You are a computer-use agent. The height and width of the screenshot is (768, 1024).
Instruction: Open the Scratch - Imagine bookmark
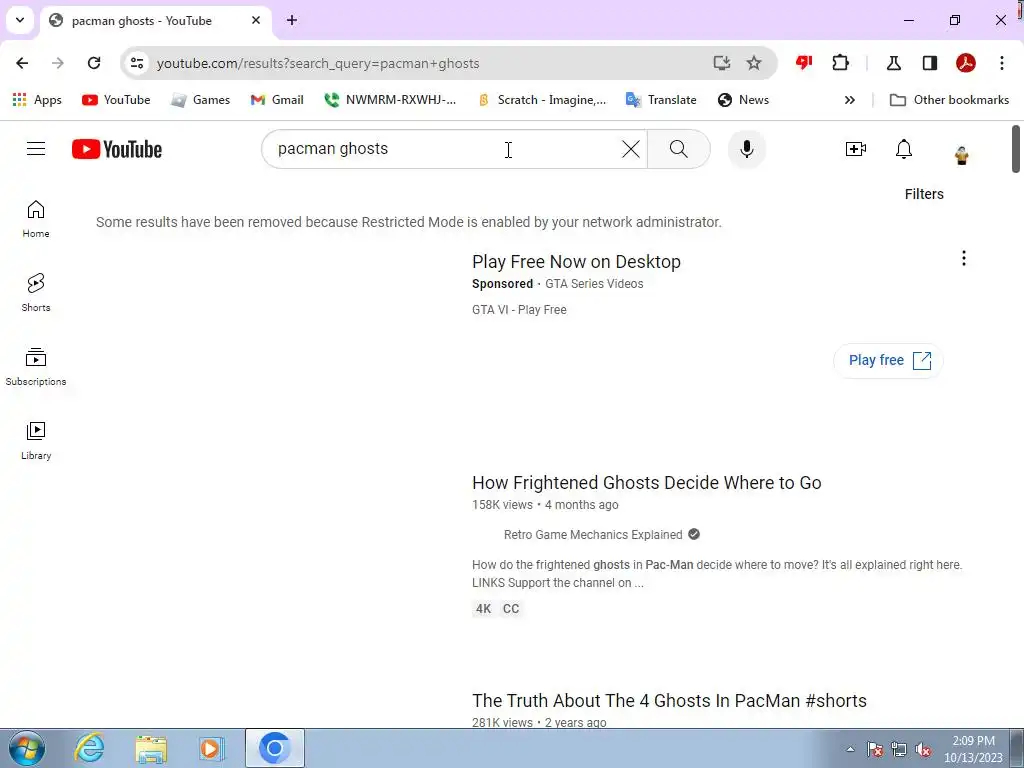pyautogui.click(x=542, y=100)
